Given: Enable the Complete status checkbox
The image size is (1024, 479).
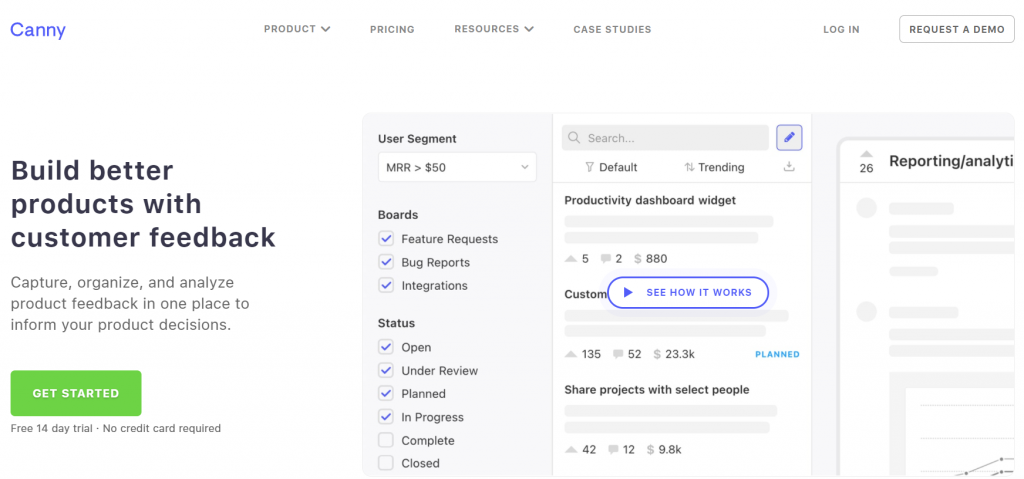Looking at the screenshot, I should coord(386,440).
